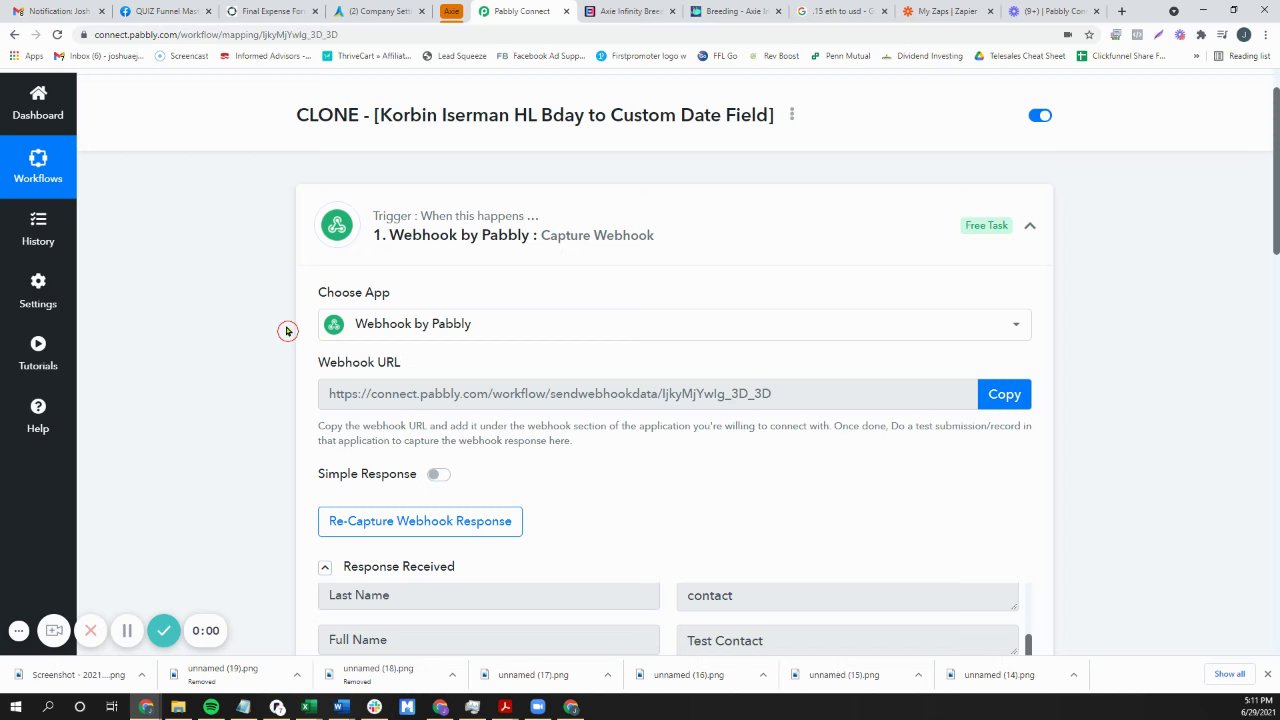Collapse the trigger step chevron
Image resolution: width=1280 pixels, height=720 pixels.
point(1030,226)
